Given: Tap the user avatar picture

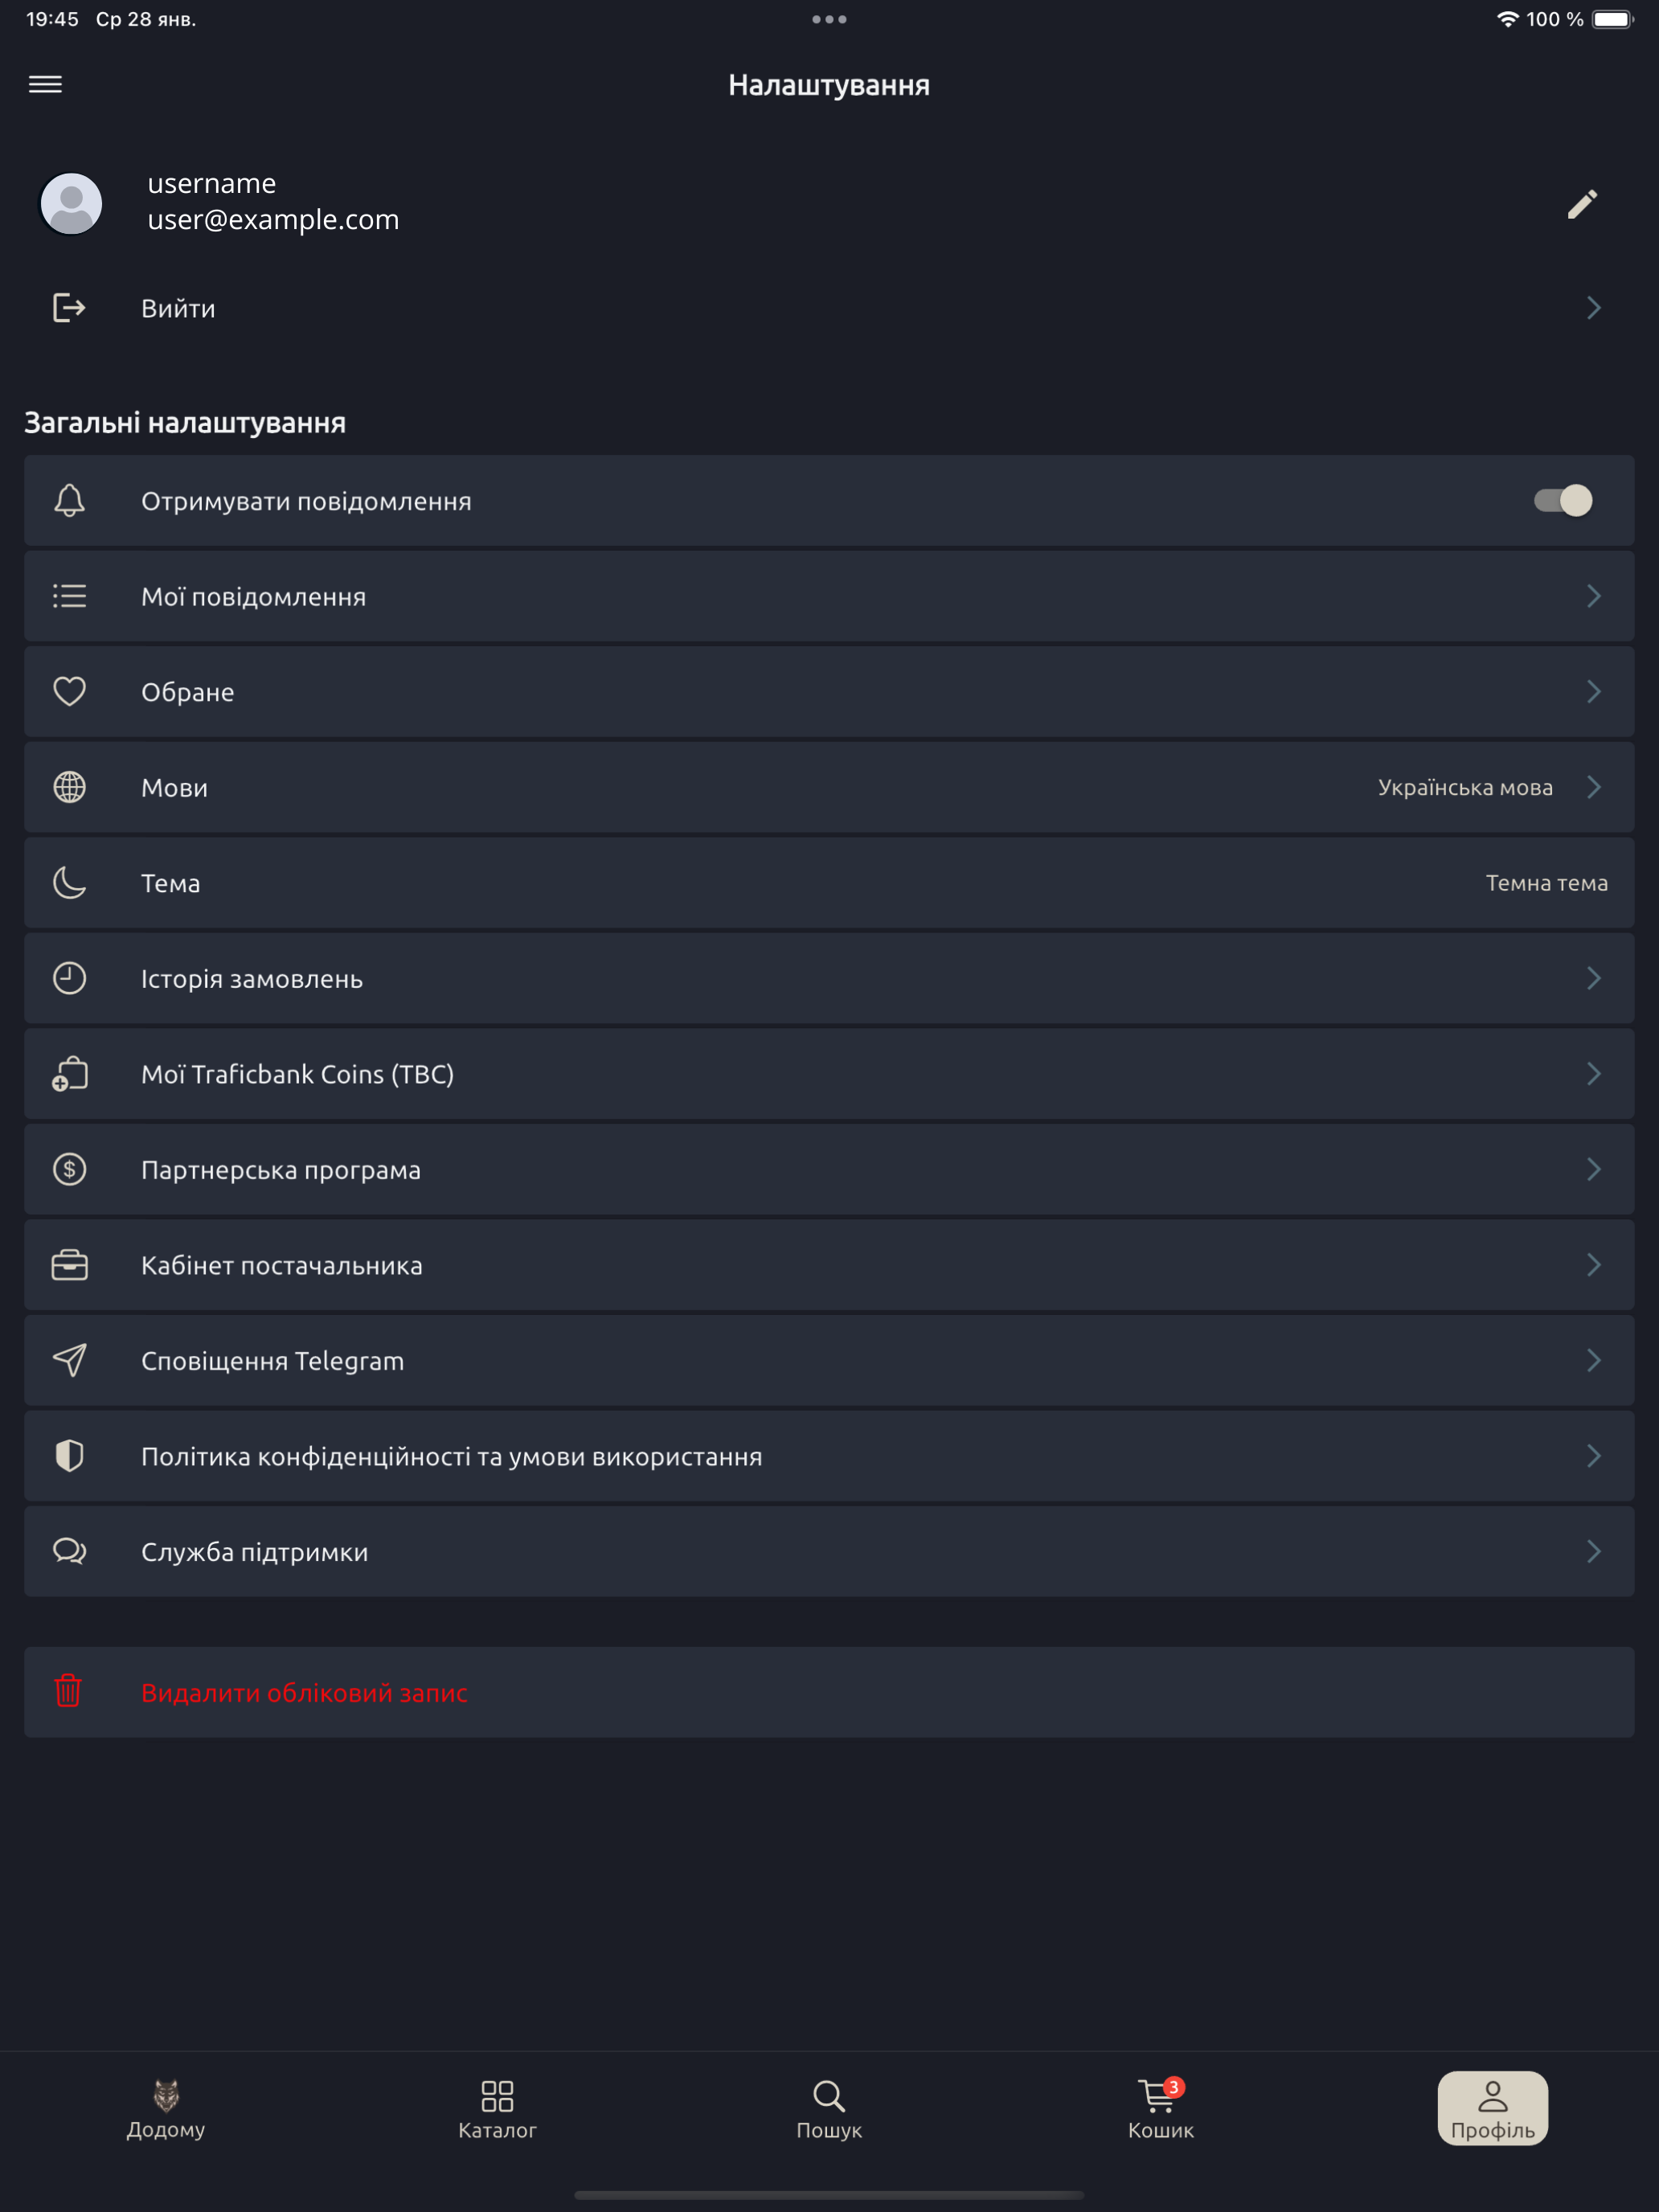Looking at the screenshot, I should tap(71, 203).
